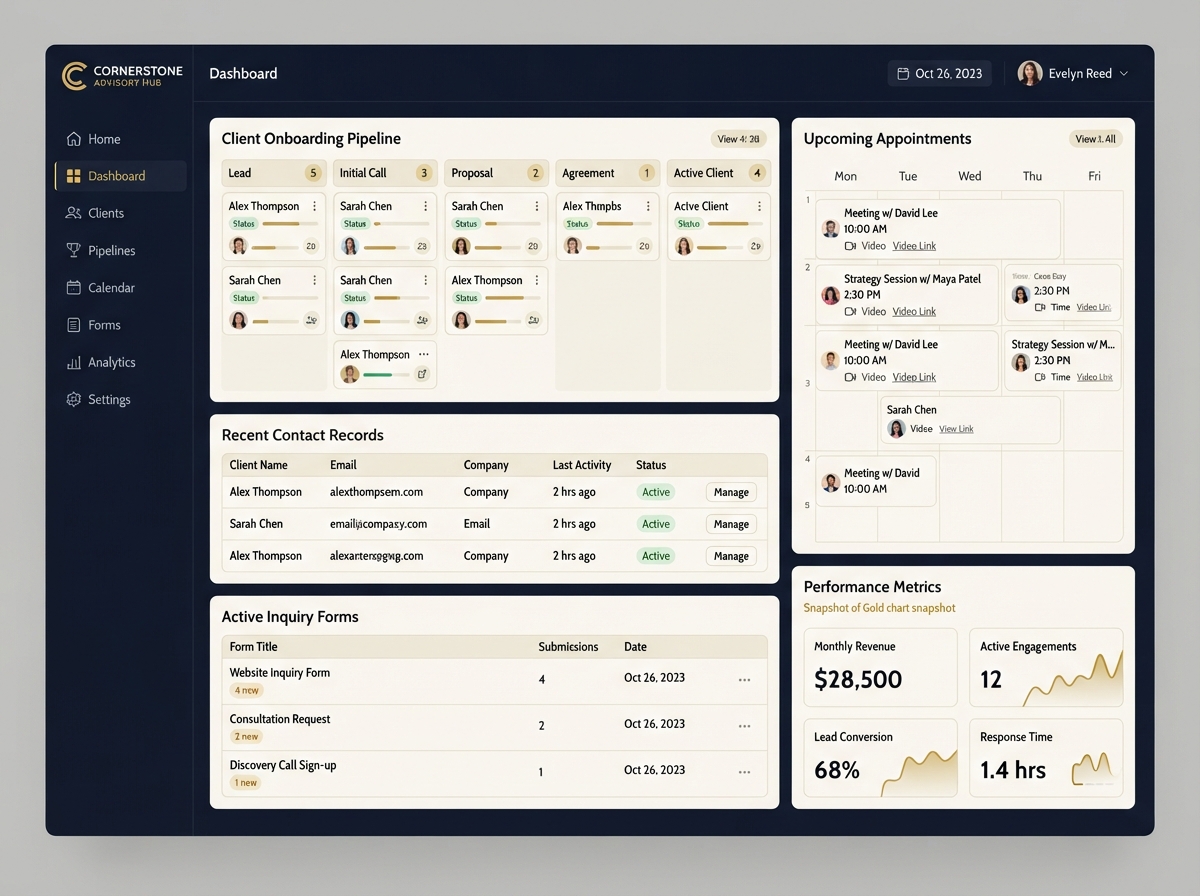Open more options for Discovery Call Sign-up
The width and height of the screenshot is (1200, 896).
[x=744, y=772]
